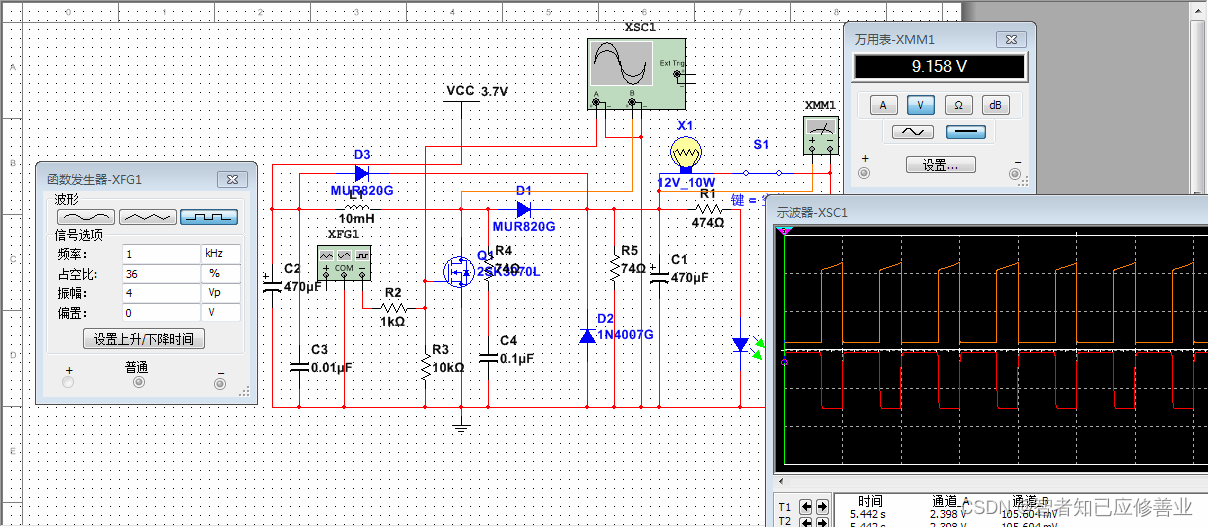Click capacitor C2 470µF symbol

pyautogui.click(x=273, y=284)
